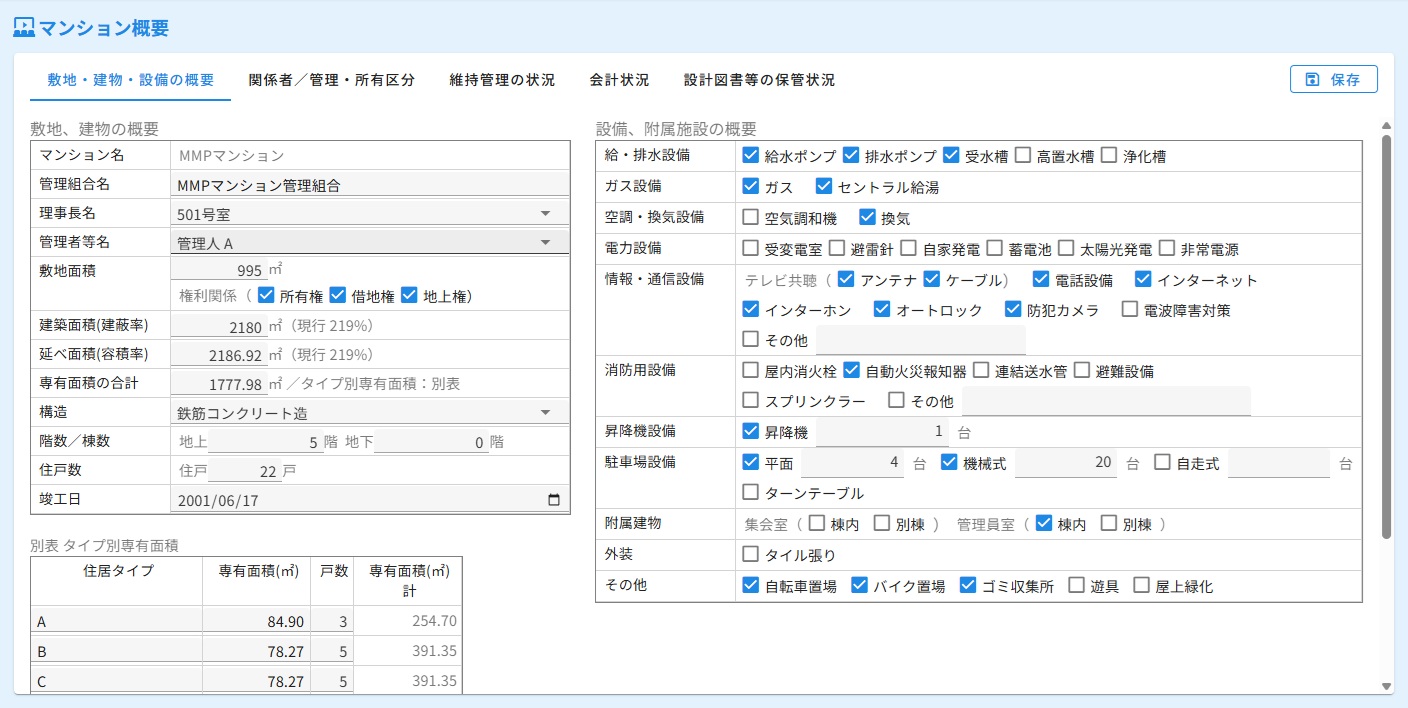Check the ターンテーブル checkbox
This screenshot has width=1408, height=708.
click(x=751, y=493)
